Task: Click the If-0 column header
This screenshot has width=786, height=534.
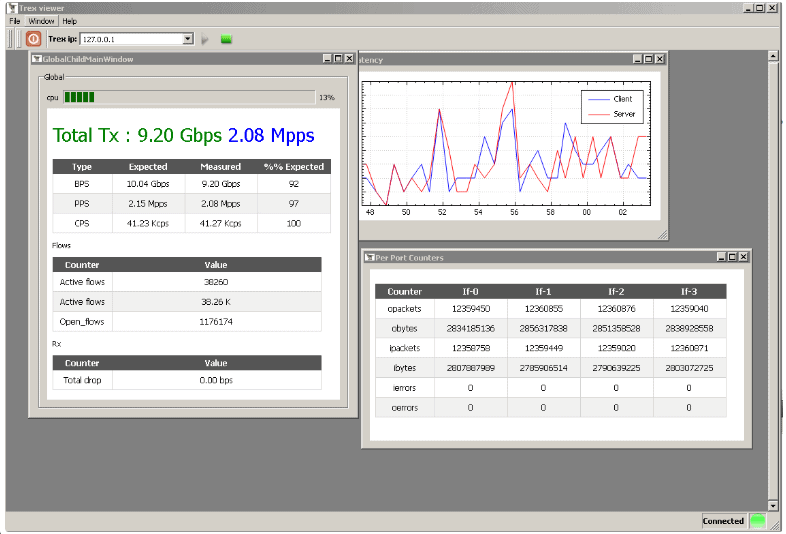Action: point(470,291)
